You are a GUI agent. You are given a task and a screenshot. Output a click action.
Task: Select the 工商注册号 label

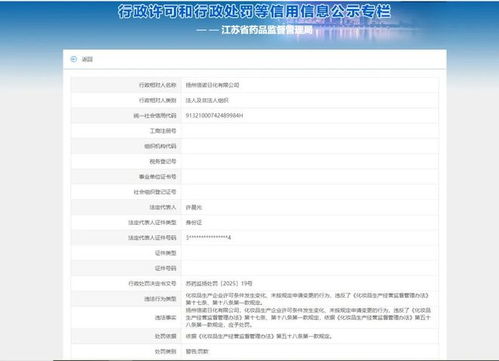[x=163, y=131]
